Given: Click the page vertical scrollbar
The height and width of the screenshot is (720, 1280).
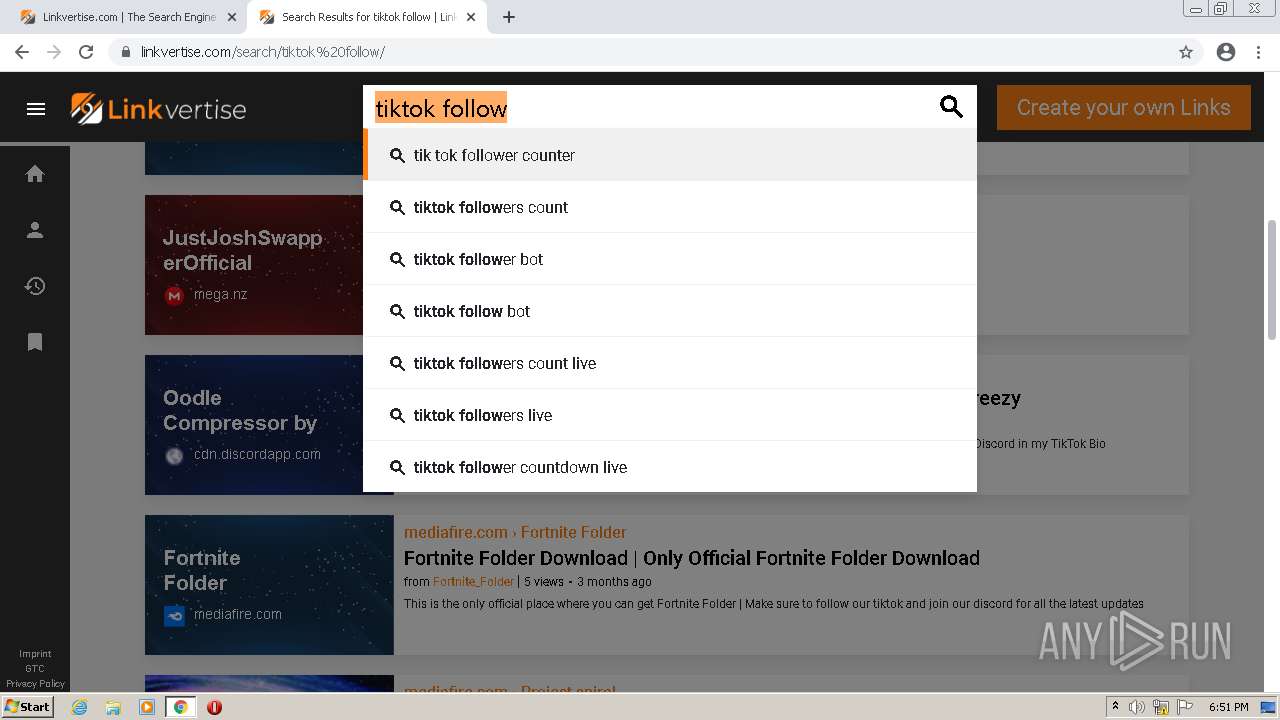Looking at the screenshot, I should (x=1271, y=280).
